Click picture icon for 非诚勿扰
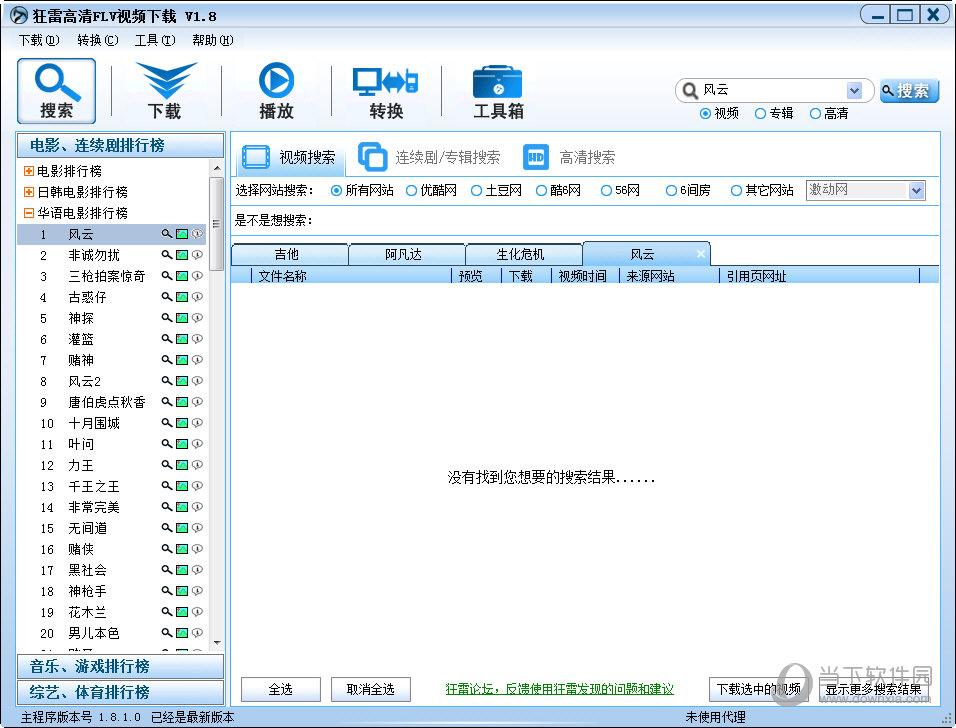 (182, 255)
